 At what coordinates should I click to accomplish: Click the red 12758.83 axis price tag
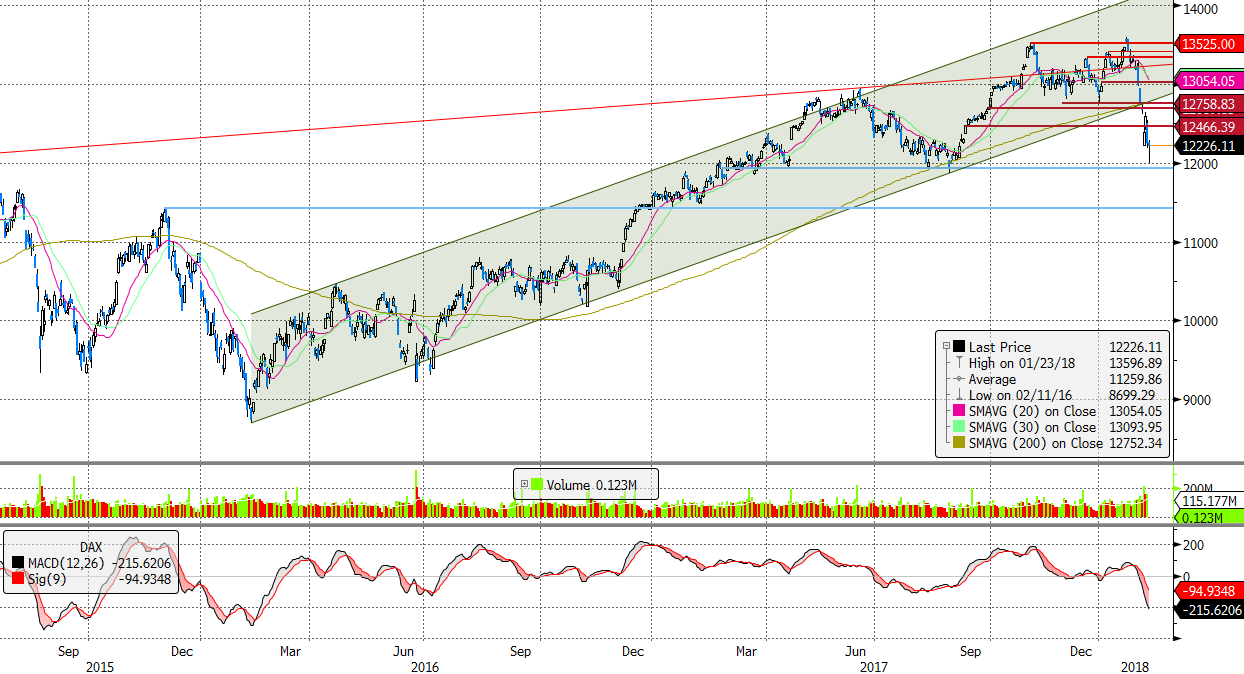click(x=1208, y=104)
